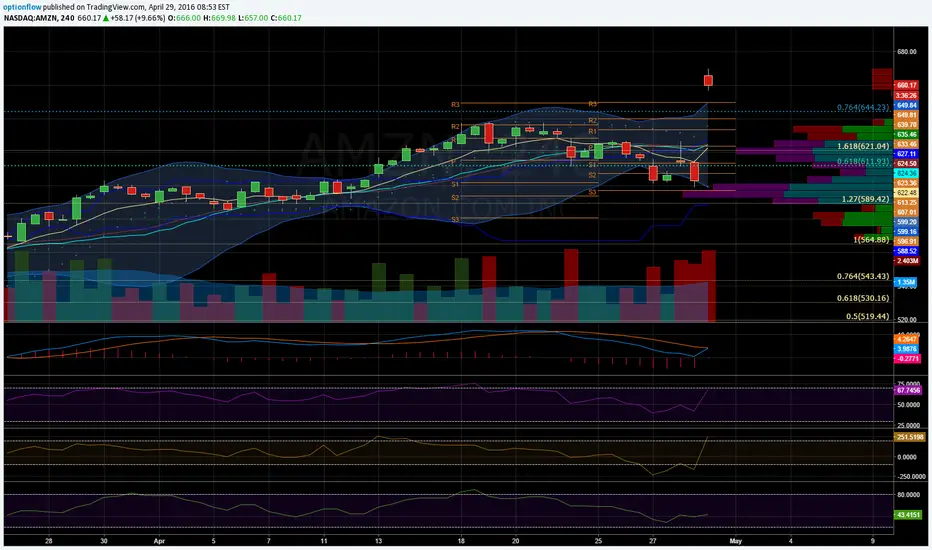Viewport: 932px width, 550px height.
Task: Click the Apr label on date axis
Action: coord(159,541)
